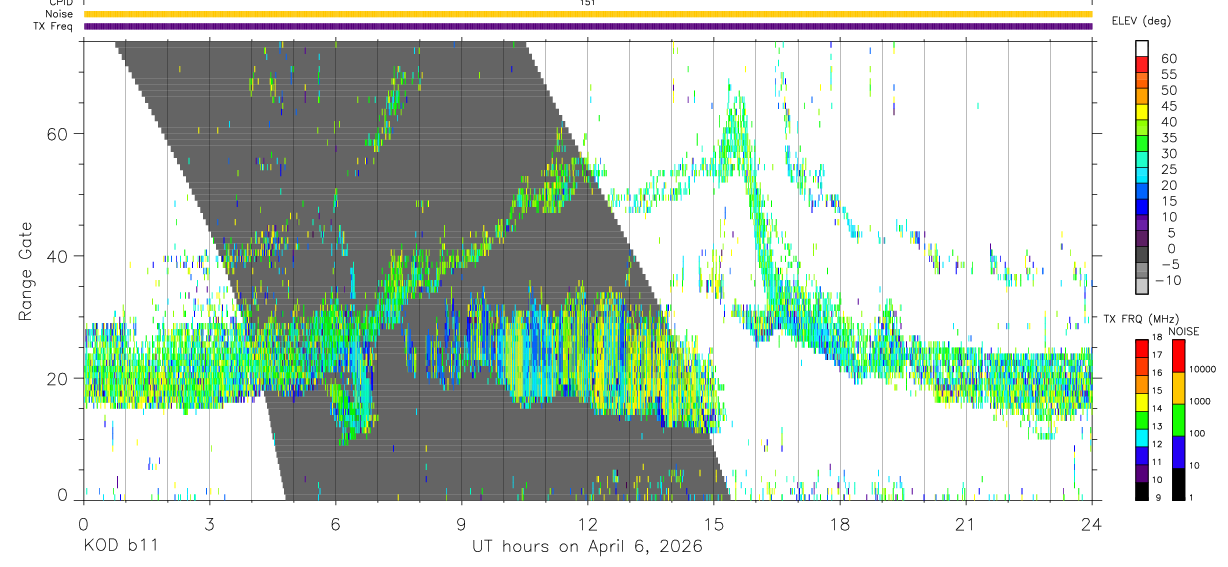Click the yellow Noise strip above the plot
1228x567 pixels.
588,14
